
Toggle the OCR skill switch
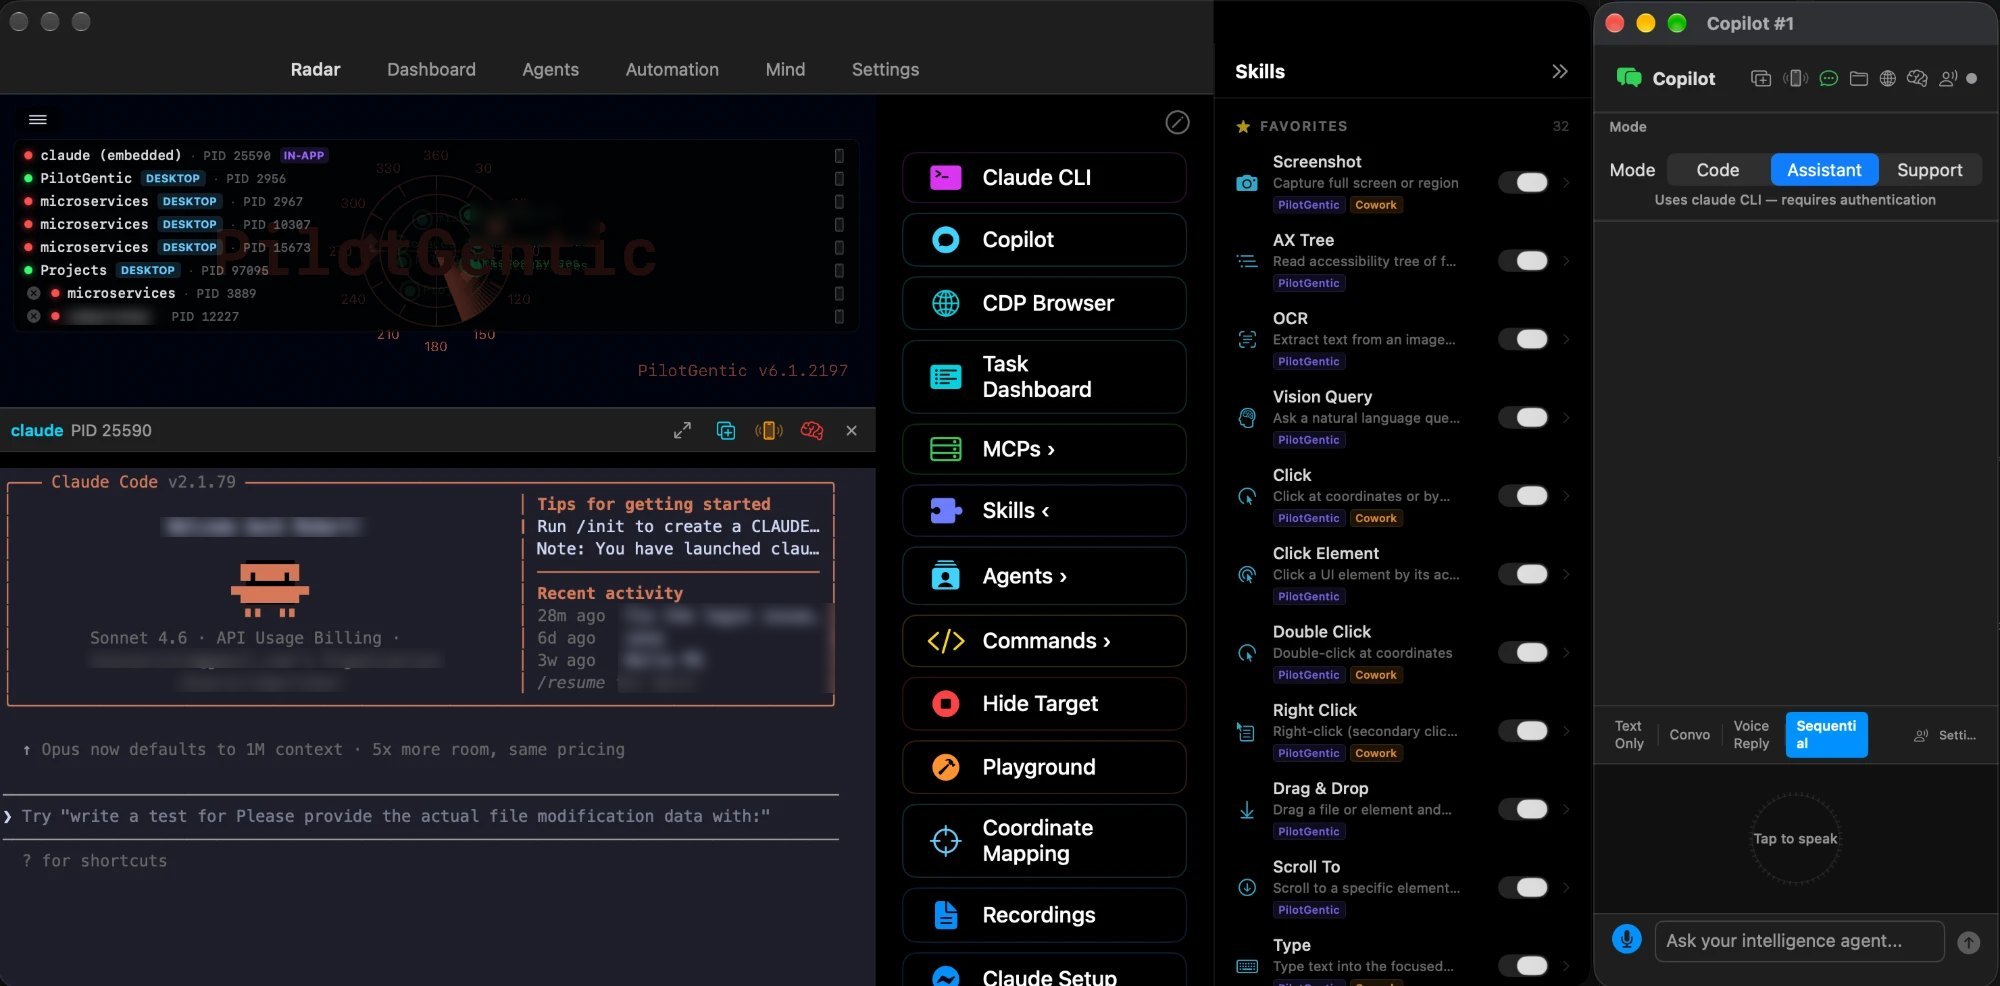click(1523, 339)
